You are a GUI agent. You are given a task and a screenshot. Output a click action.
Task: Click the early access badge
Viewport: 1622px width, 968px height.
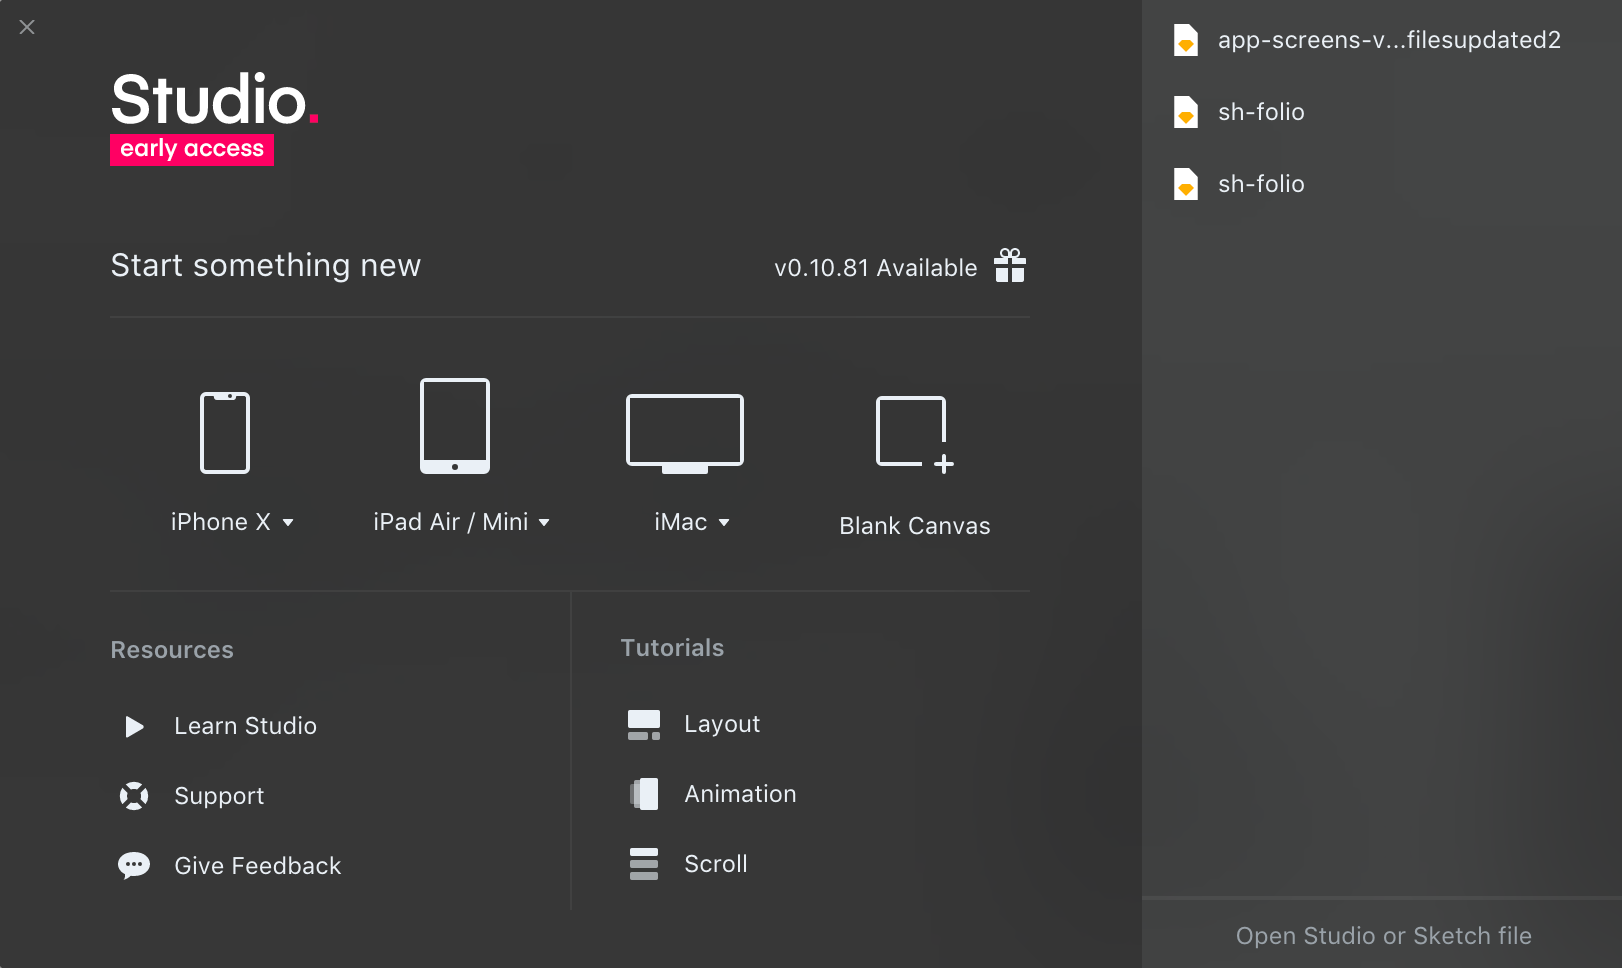tap(192, 149)
